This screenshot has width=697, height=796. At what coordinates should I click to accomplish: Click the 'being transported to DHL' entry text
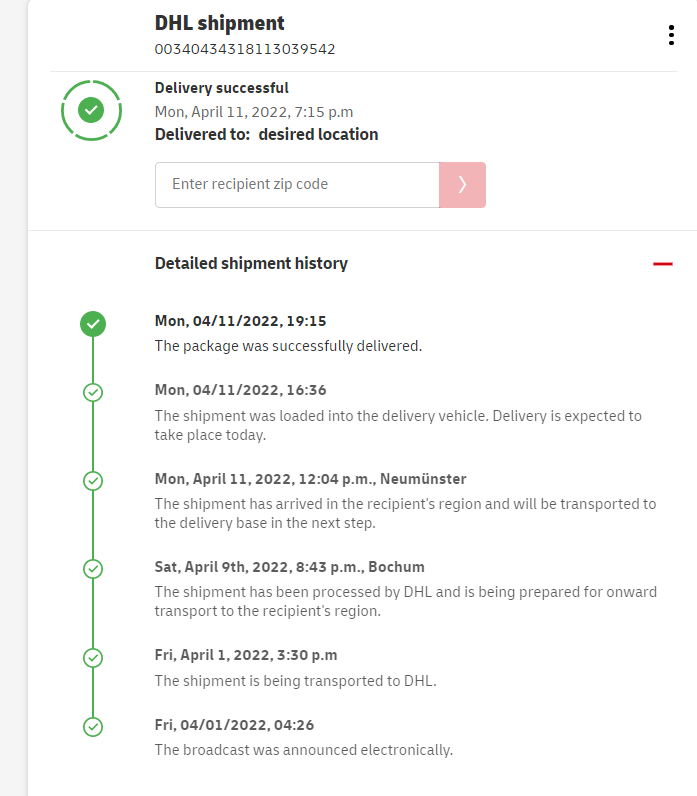coord(295,681)
